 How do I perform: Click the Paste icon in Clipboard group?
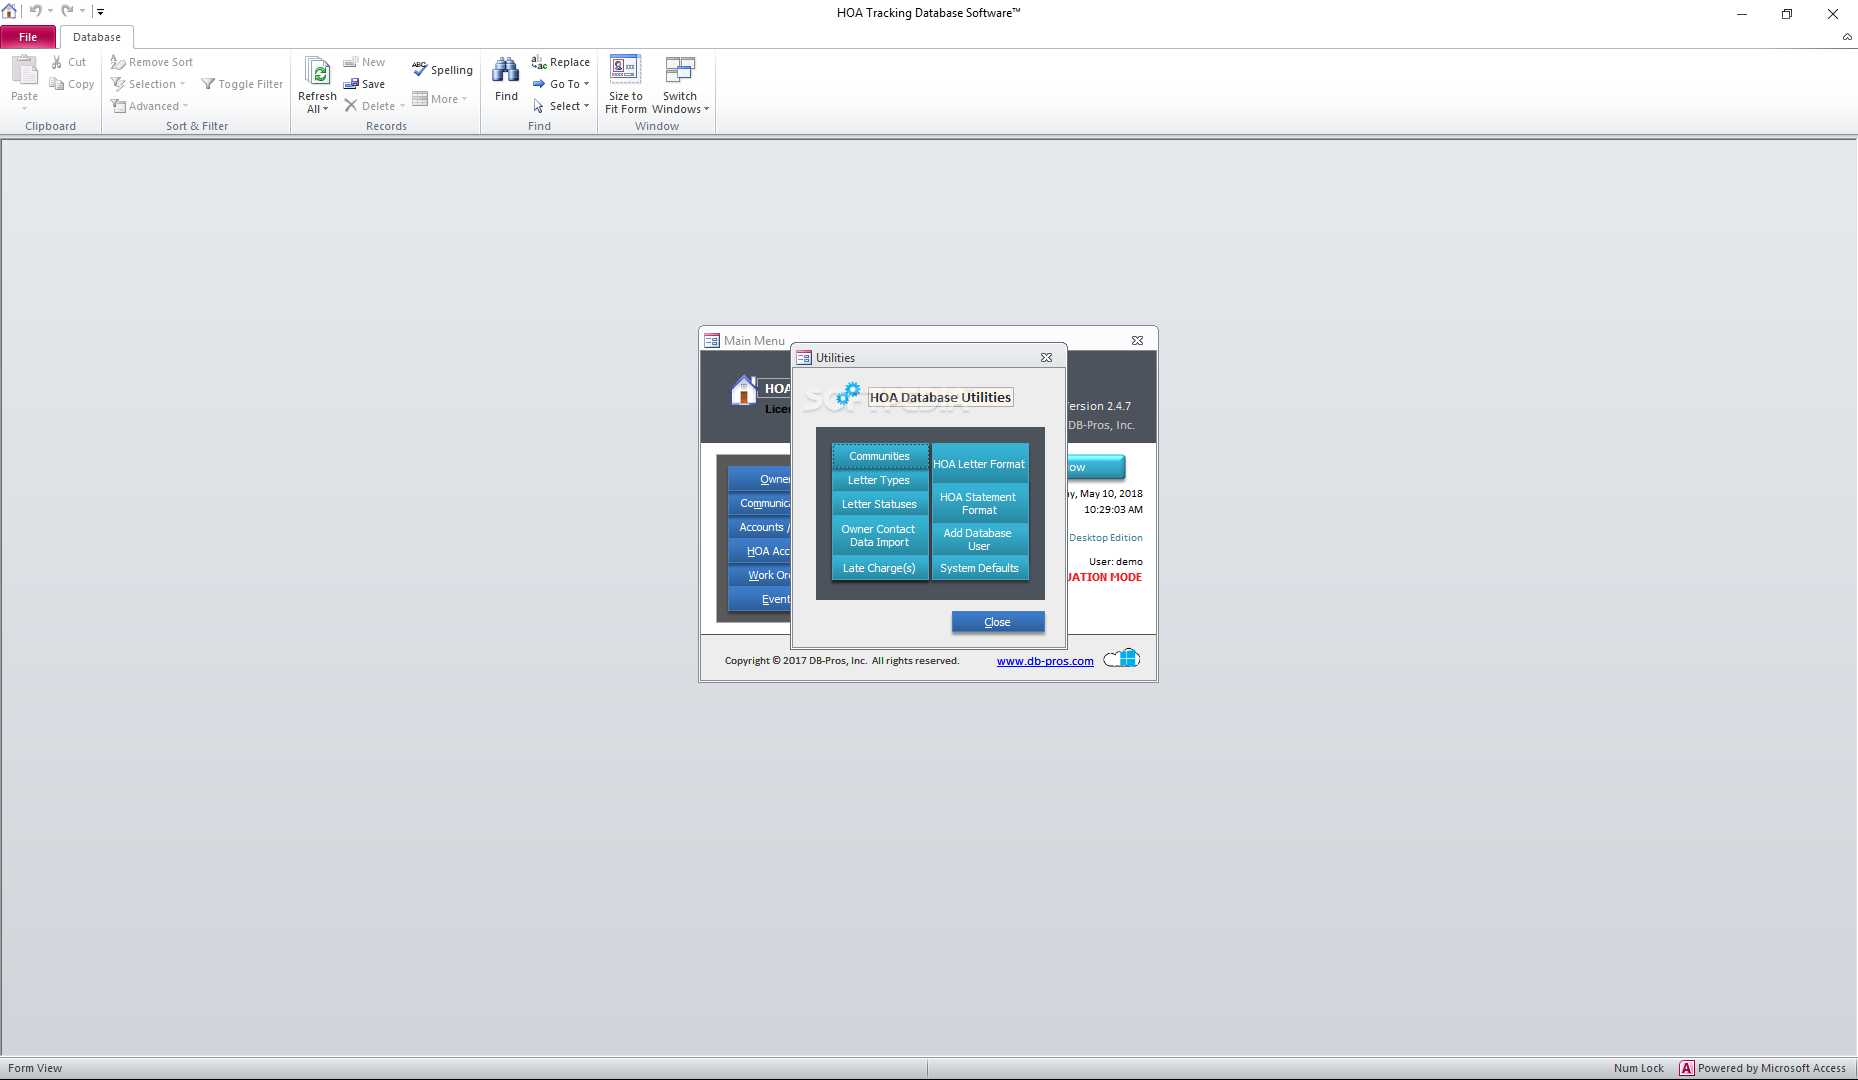(x=24, y=70)
